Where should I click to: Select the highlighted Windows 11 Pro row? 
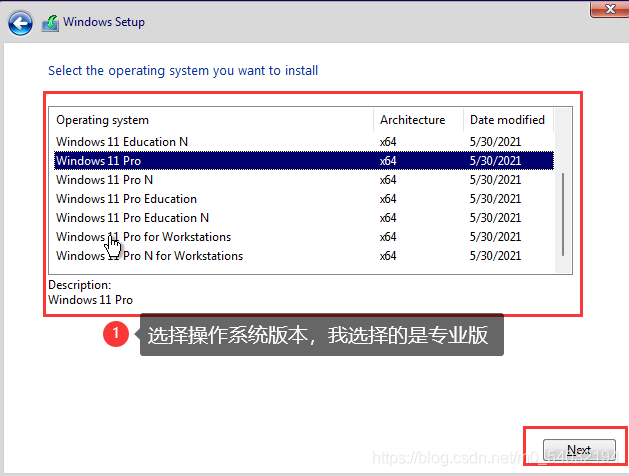pyautogui.click(x=304, y=161)
